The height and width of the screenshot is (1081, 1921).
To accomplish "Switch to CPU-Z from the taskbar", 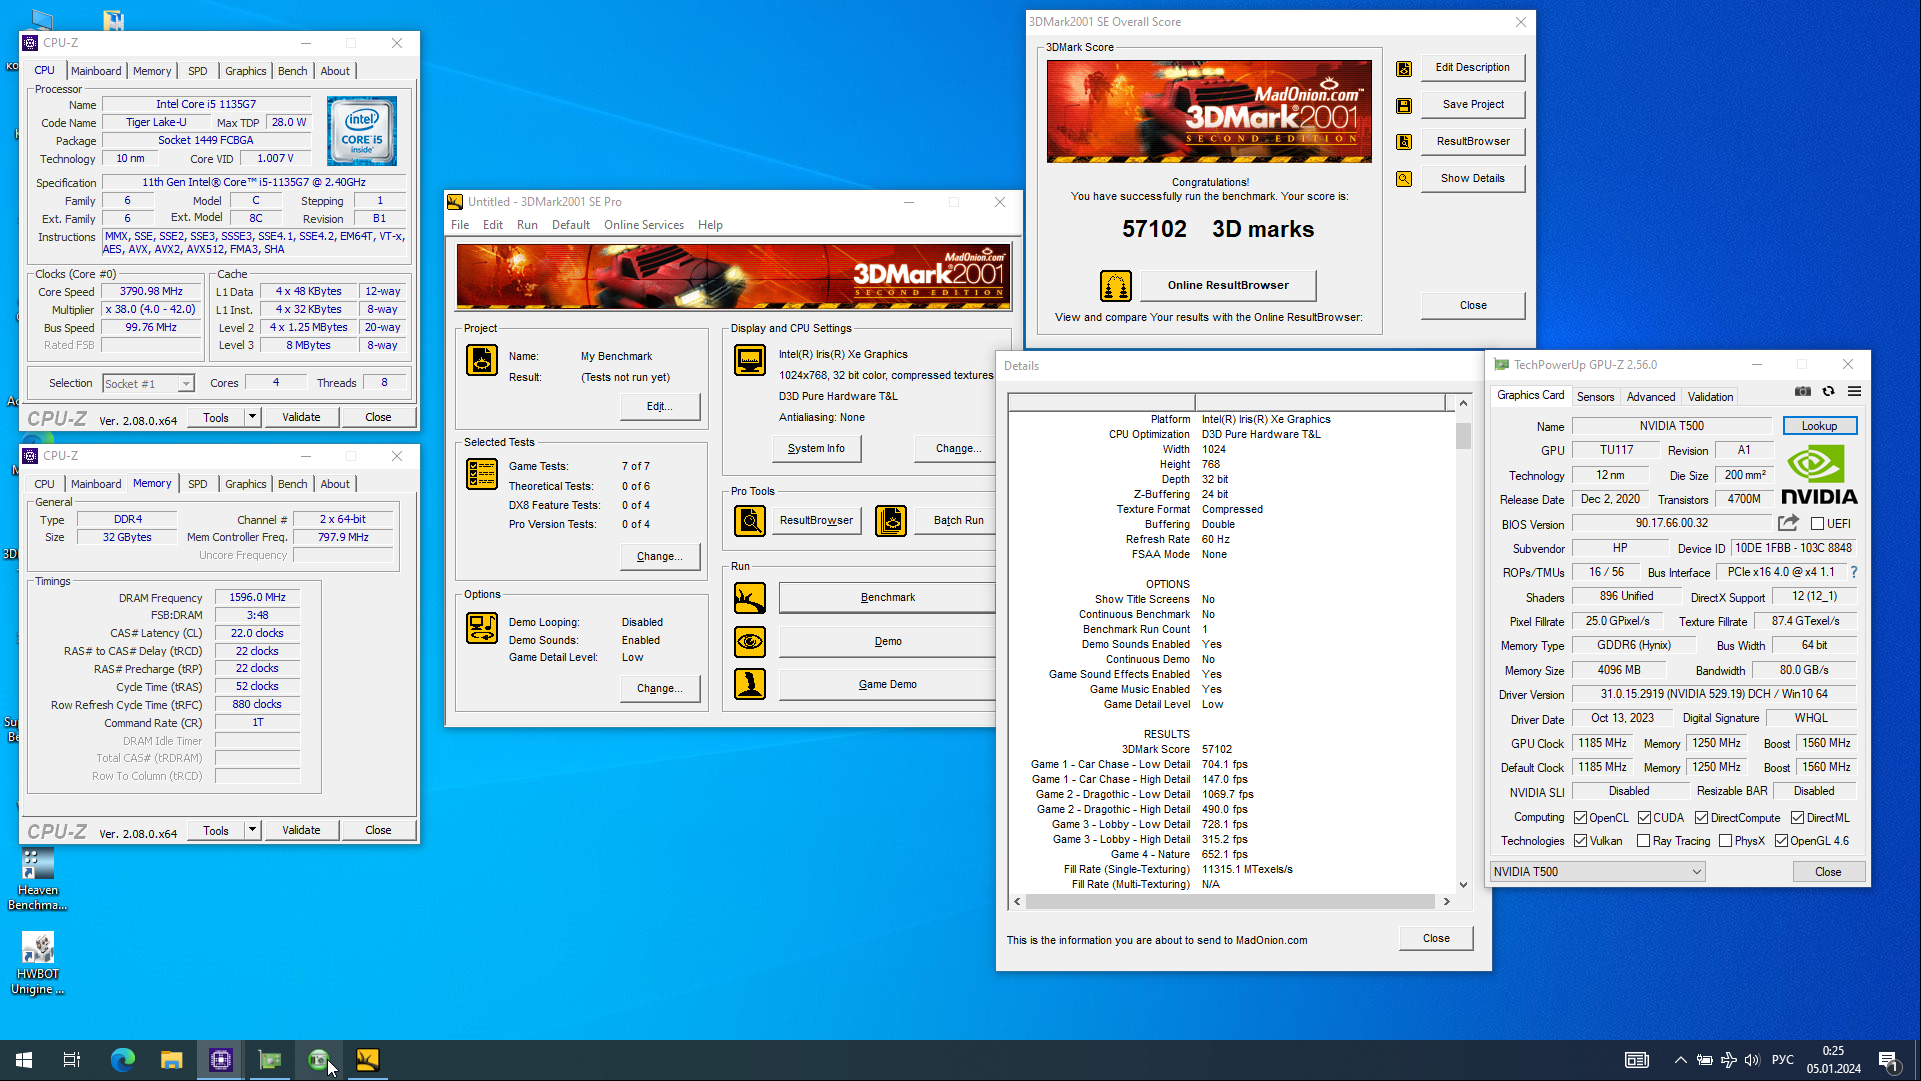I will [x=220, y=1060].
